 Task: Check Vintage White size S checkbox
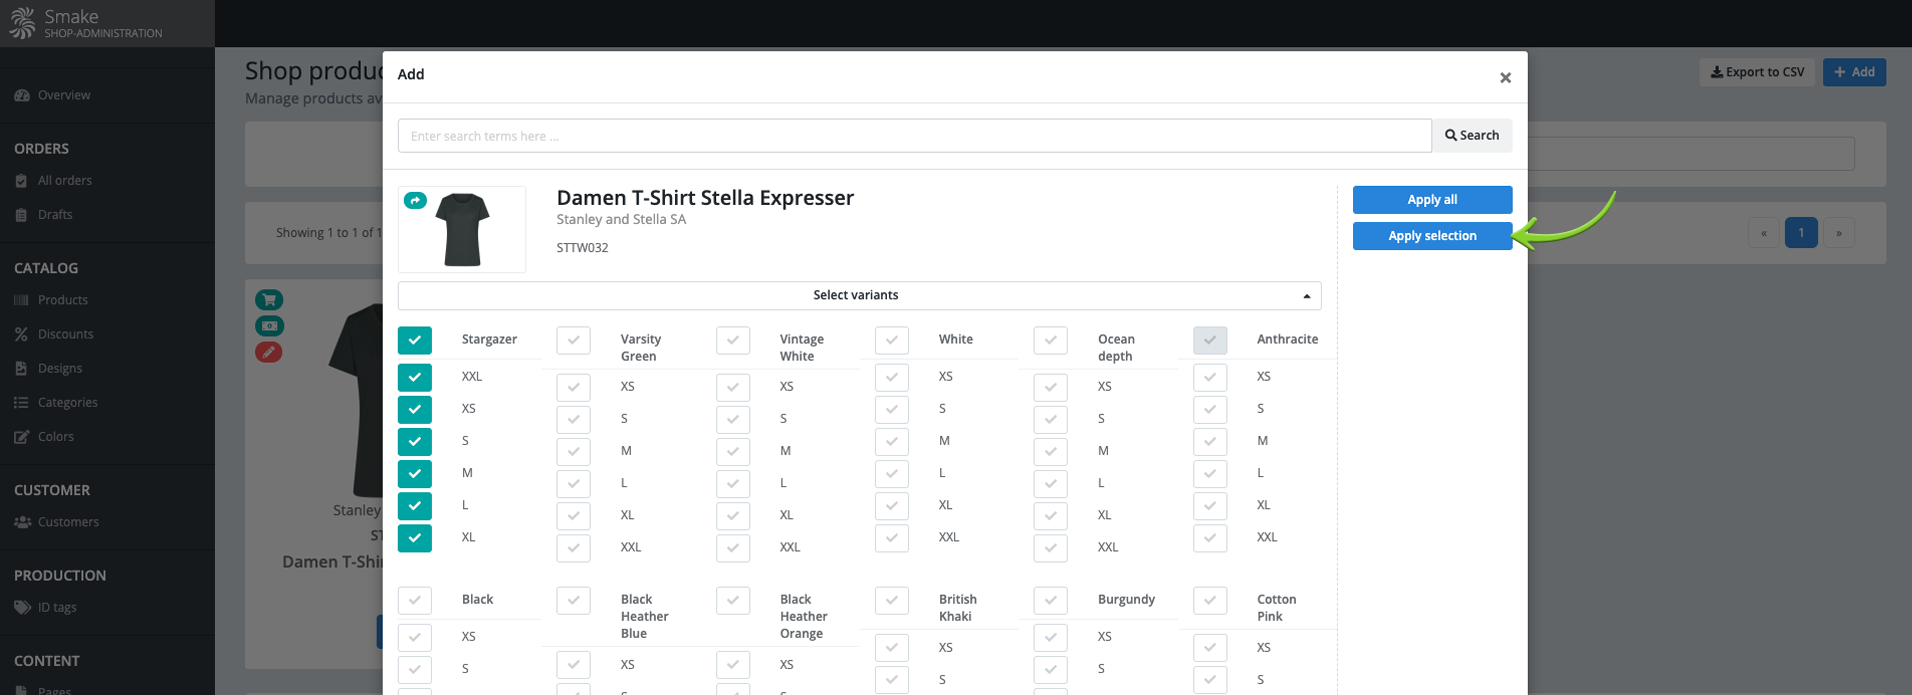[733, 419]
